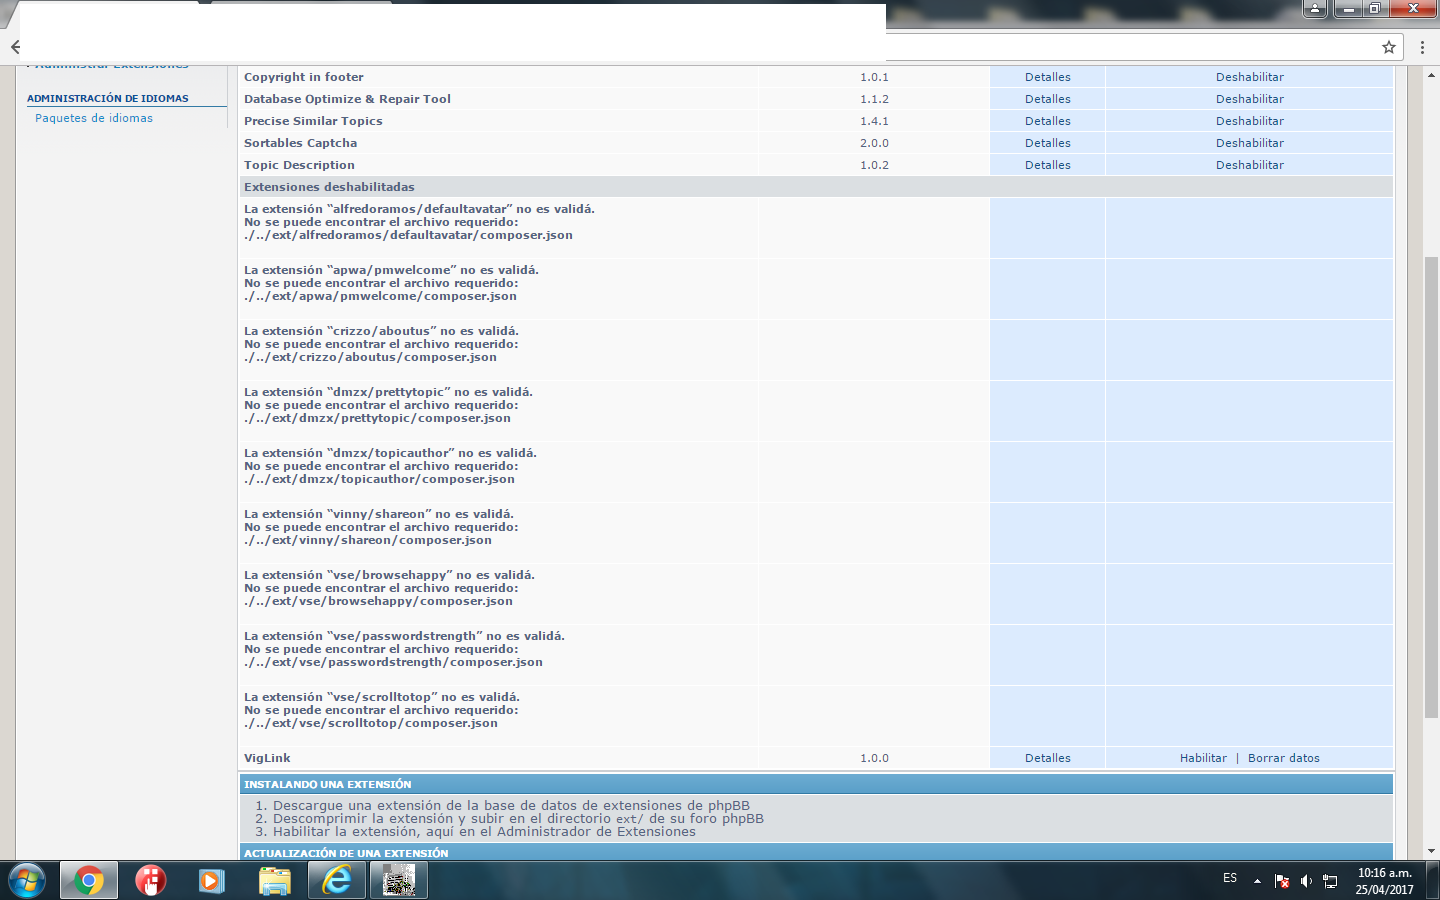
Task: Open Windows Media Player from the taskbar
Action: coord(211,880)
